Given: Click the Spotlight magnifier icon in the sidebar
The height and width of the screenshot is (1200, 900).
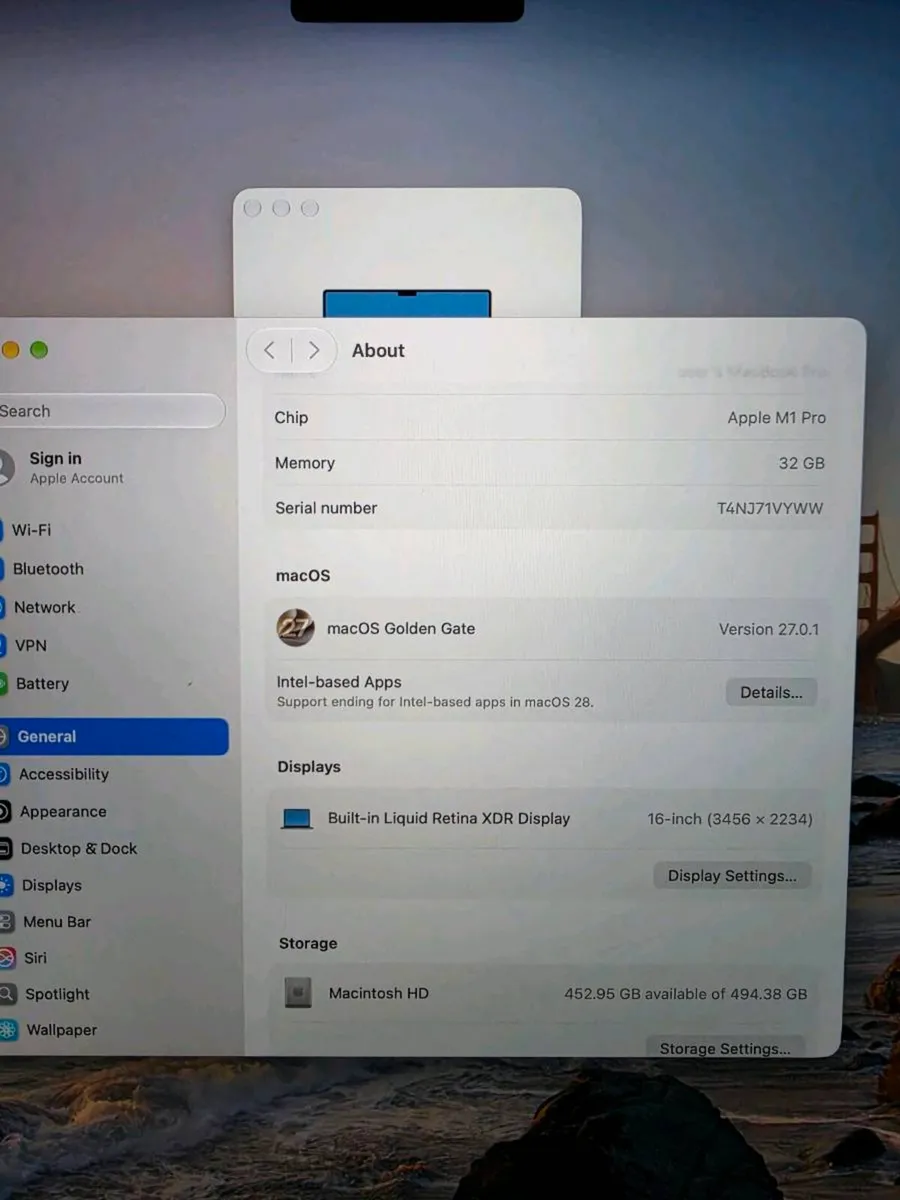Looking at the screenshot, I should [7, 994].
